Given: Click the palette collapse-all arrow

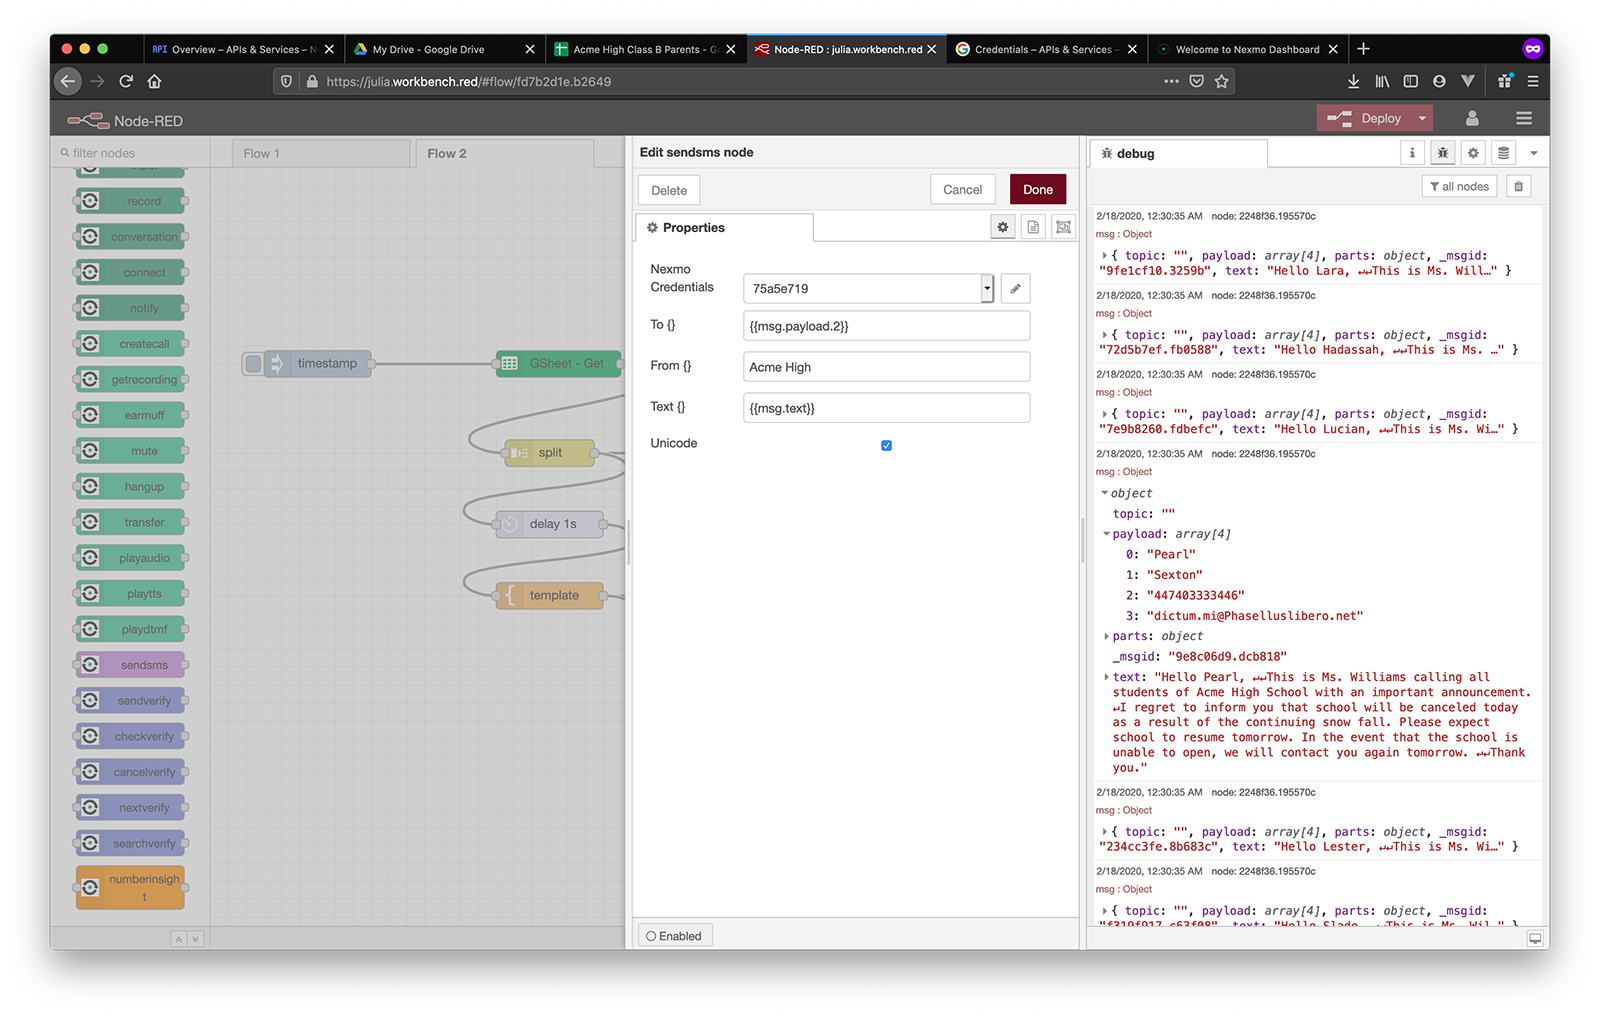Looking at the screenshot, I should [x=178, y=939].
